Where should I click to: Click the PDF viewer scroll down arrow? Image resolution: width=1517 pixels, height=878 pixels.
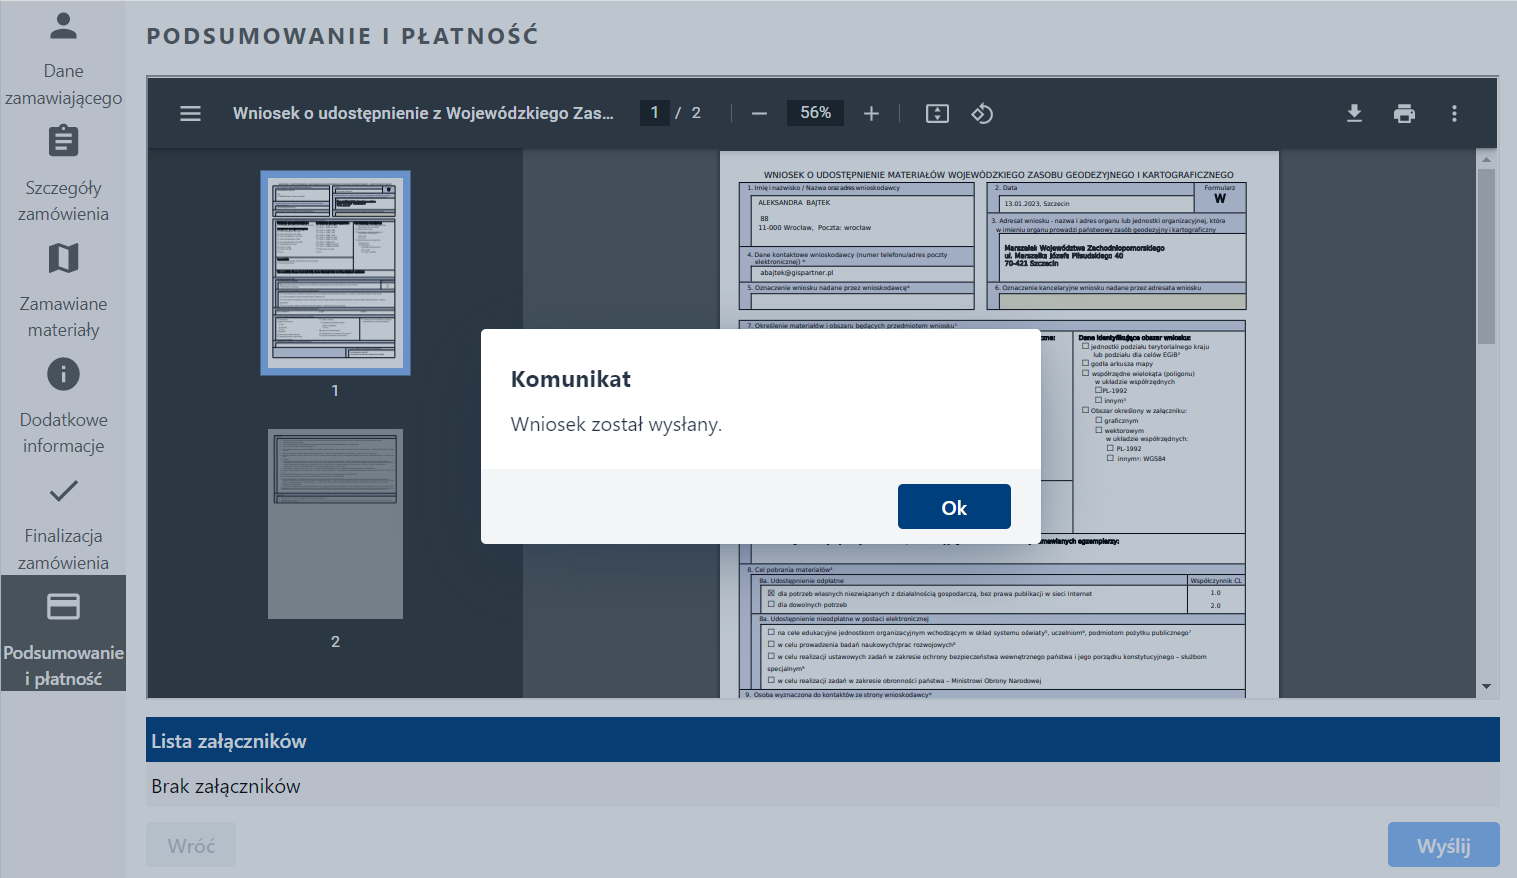(1486, 686)
